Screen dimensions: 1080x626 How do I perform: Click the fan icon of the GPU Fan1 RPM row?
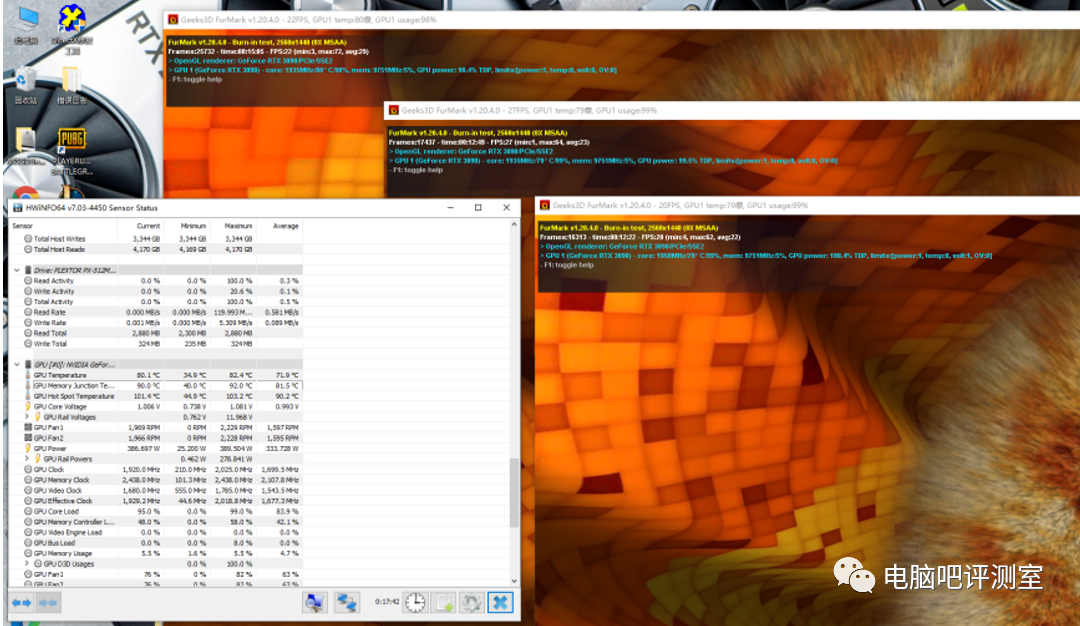click(x=28, y=428)
